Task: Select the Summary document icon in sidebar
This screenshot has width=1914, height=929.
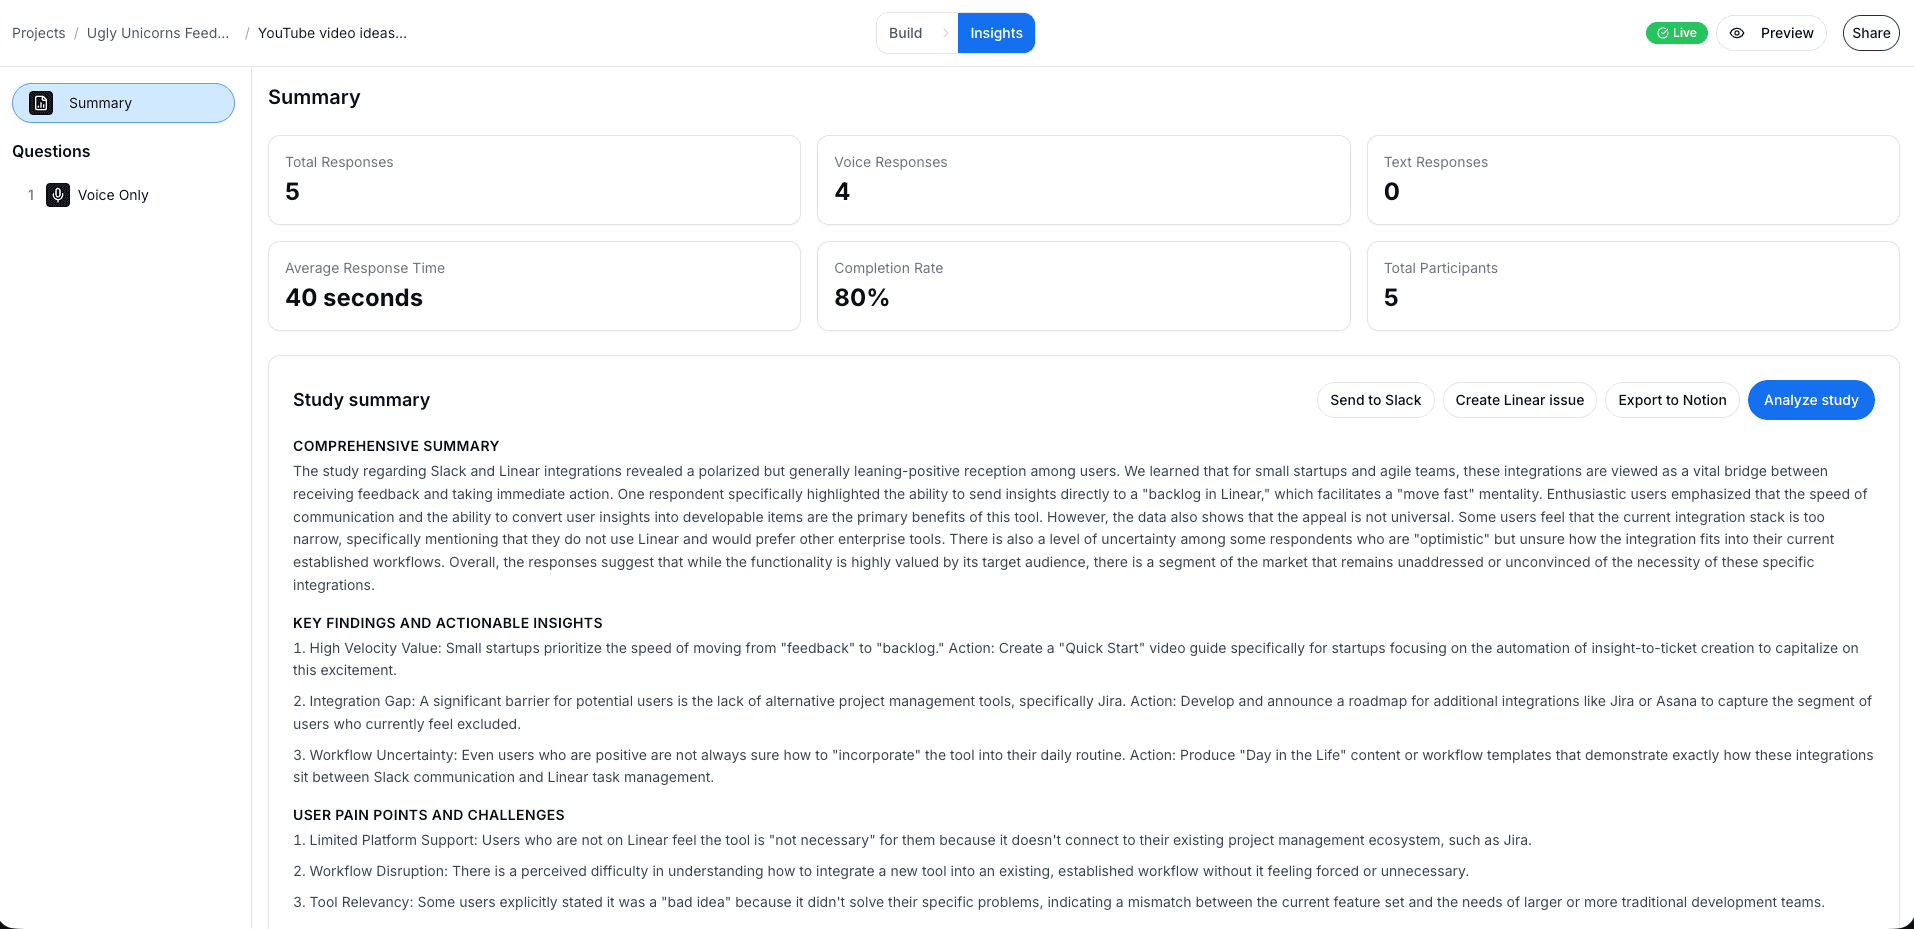Action: (x=40, y=102)
